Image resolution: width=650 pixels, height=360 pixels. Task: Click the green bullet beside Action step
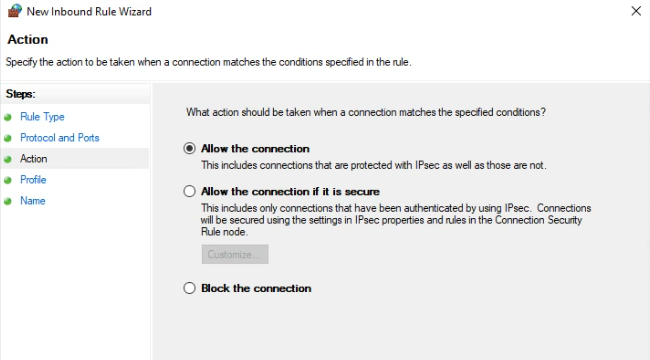click(7, 159)
